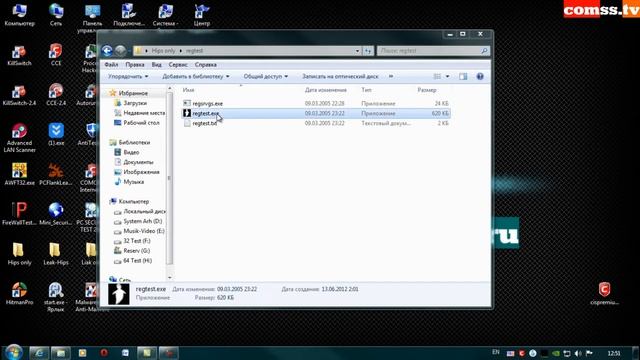The image size is (640, 360).
Task: Open the KillSwitch-2.4 desktop icon
Action: coord(19,95)
